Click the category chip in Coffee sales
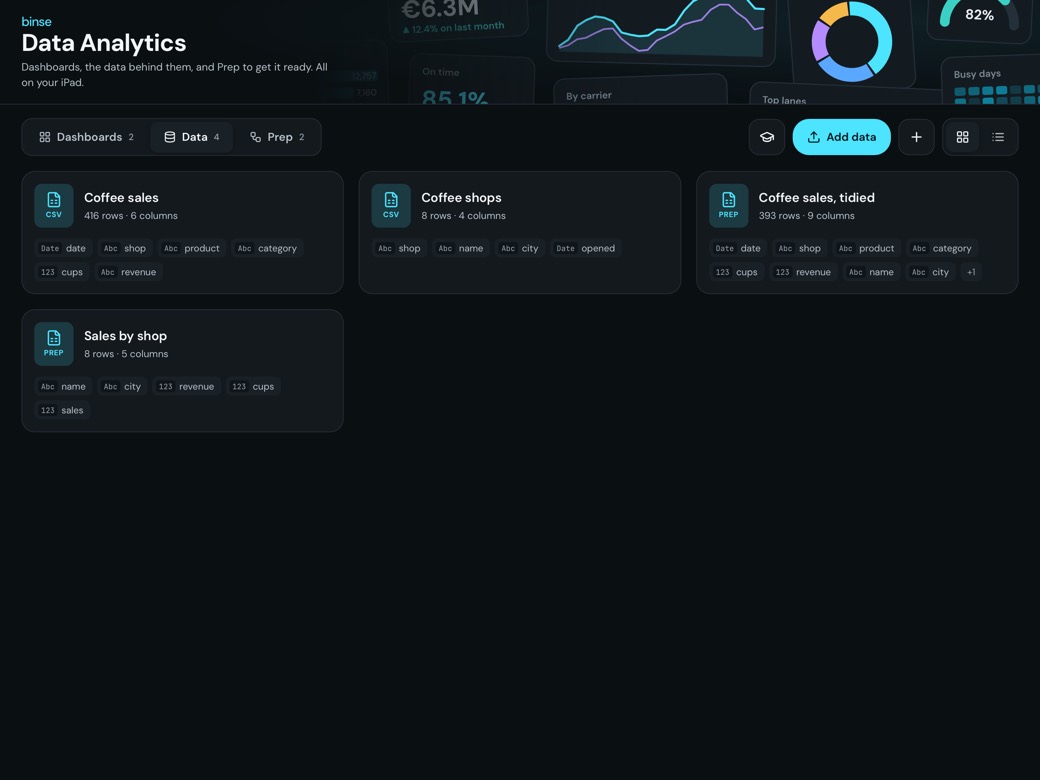Viewport: 1040px width, 780px height. click(x=267, y=248)
